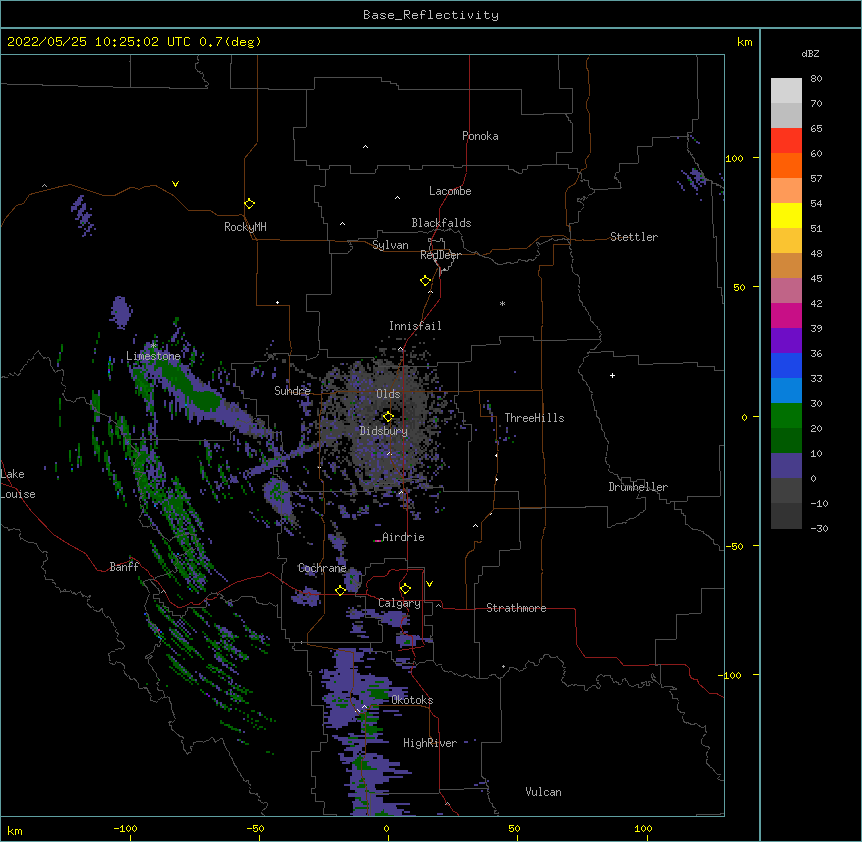Click the -100 tick on horizontal axis
This screenshot has width=862, height=842.
(x=125, y=828)
